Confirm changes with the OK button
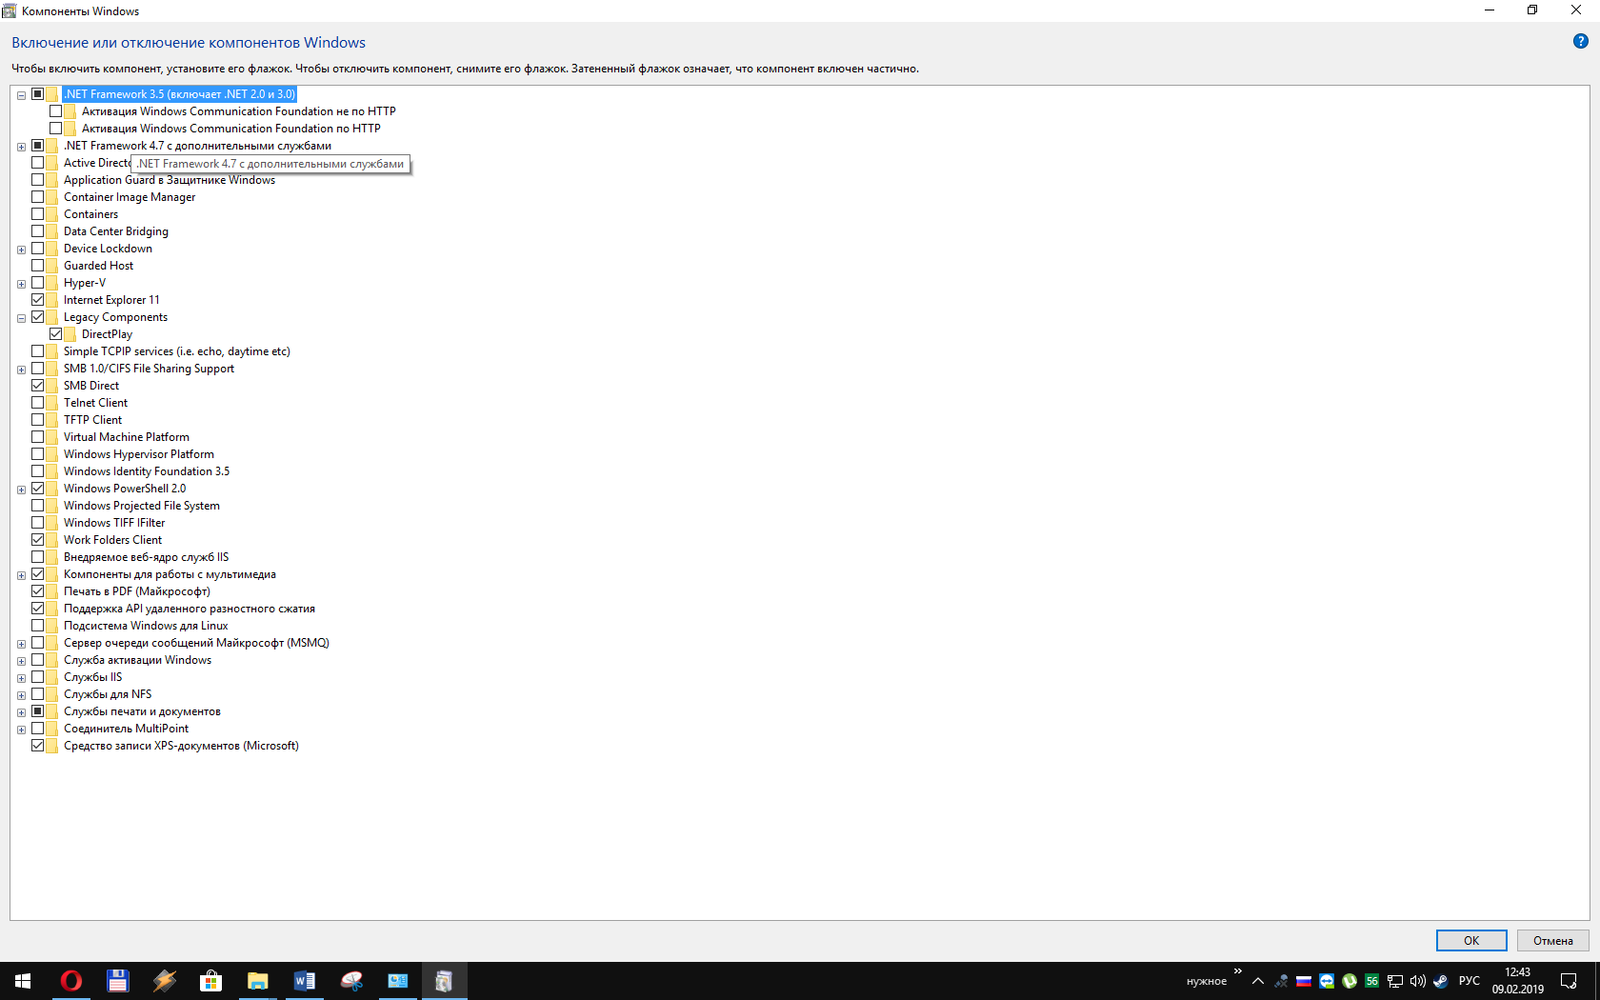 pos(1471,940)
